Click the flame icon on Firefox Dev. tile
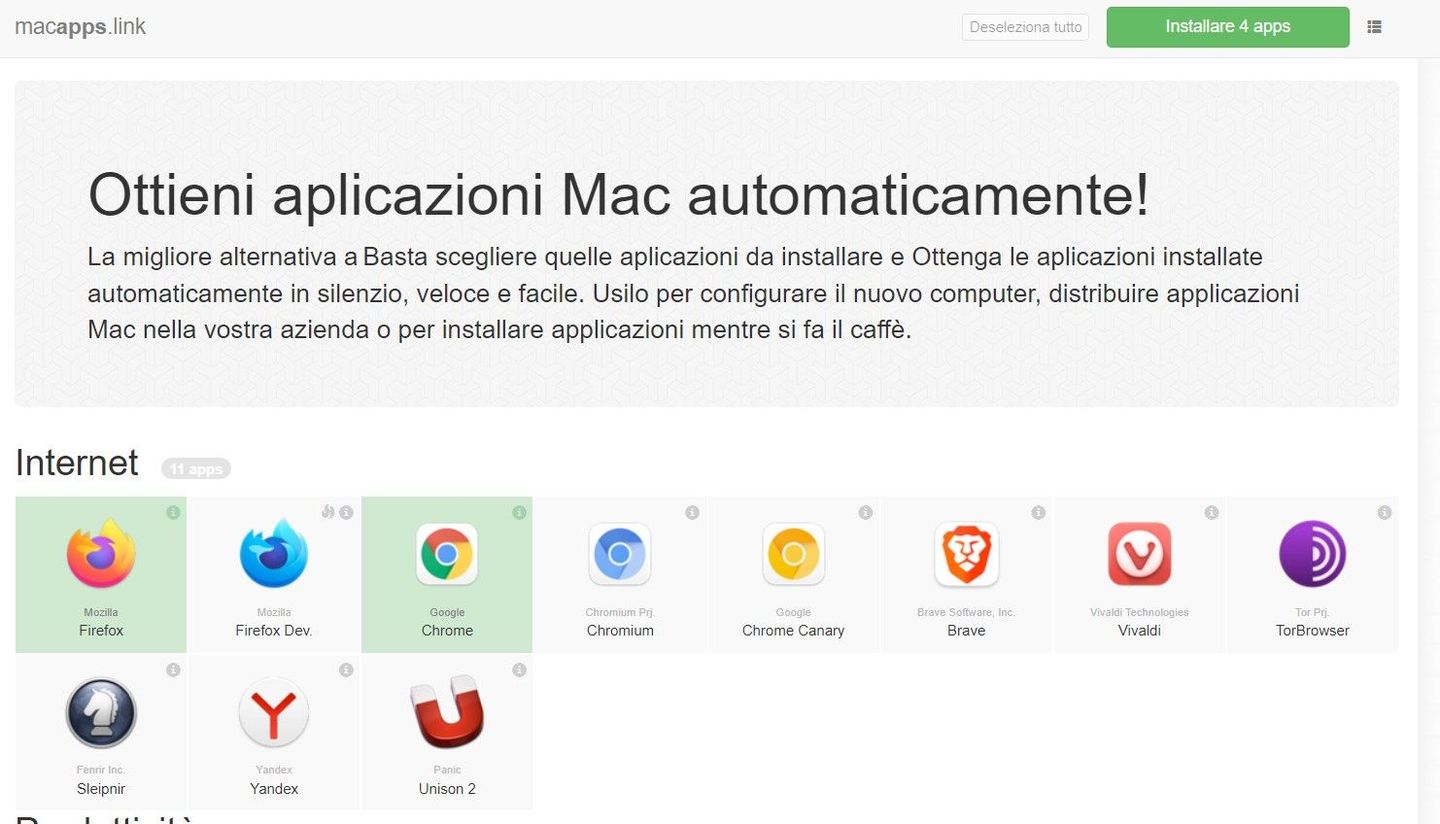Image resolution: width=1440 pixels, height=824 pixels. coord(328,512)
